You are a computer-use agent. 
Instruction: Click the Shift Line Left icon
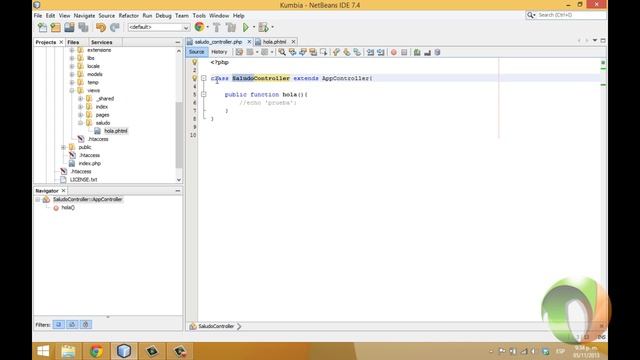pos(370,52)
